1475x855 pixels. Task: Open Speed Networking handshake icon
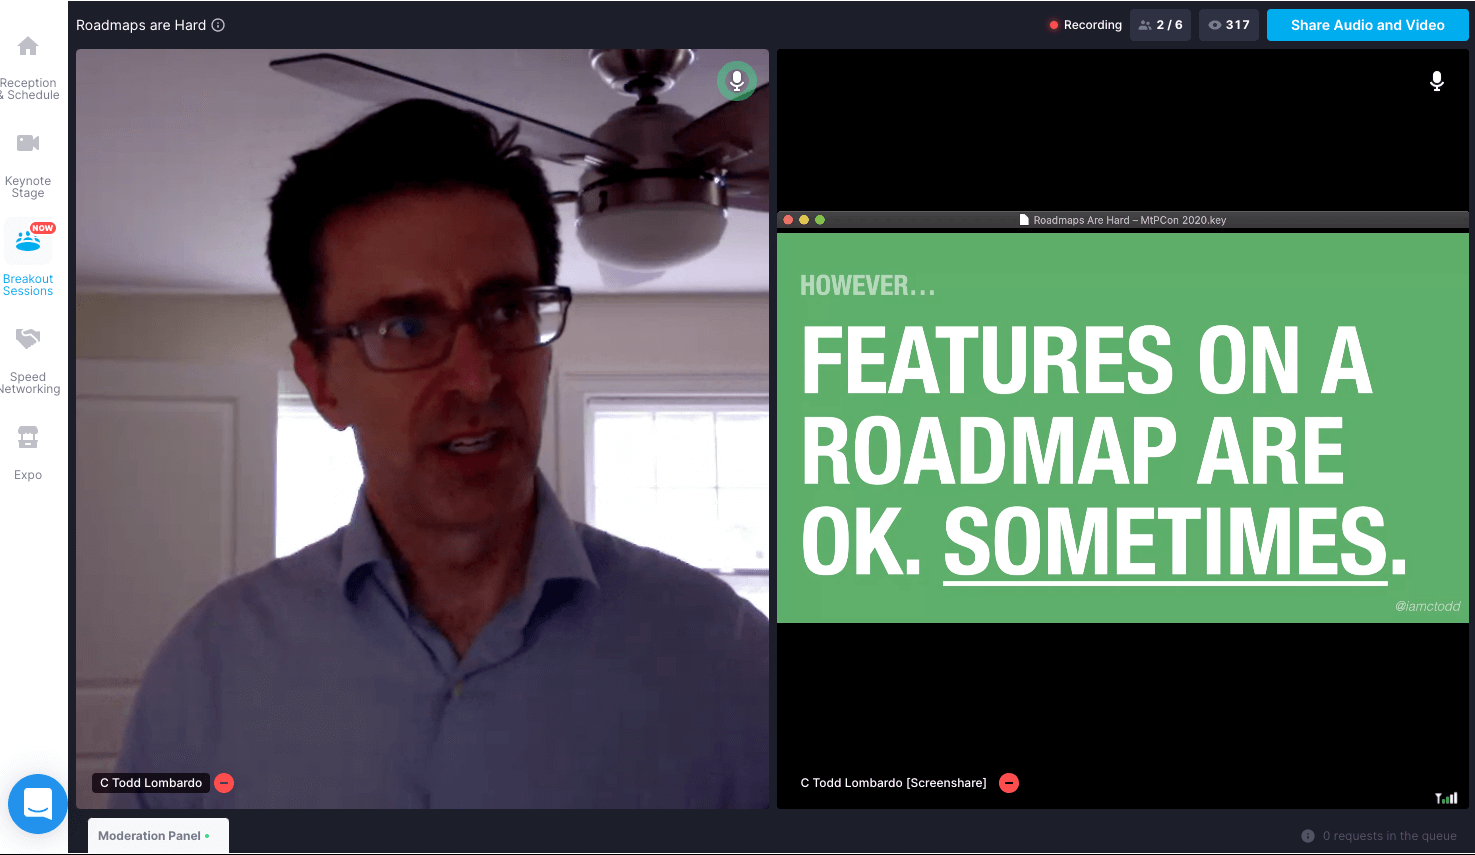pyautogui.click(x=28, y=339)
